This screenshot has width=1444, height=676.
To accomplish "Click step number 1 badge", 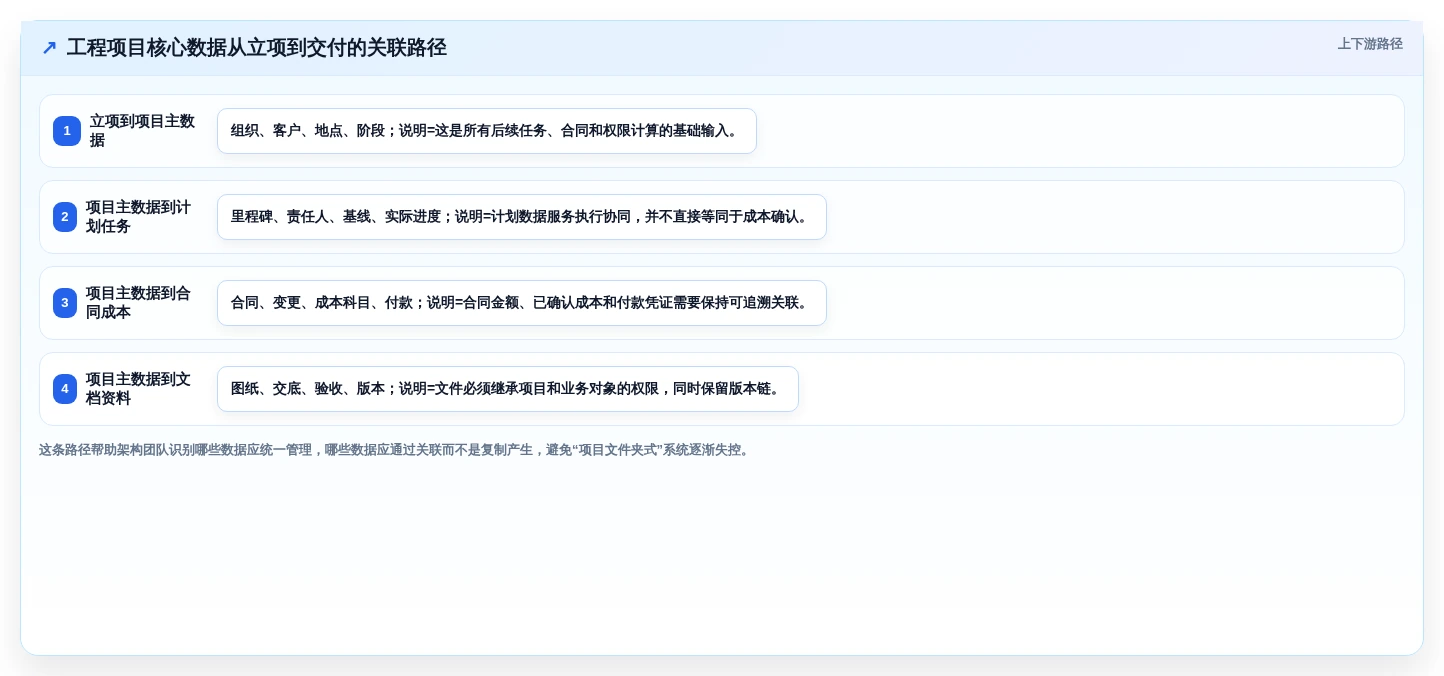I will tap(67, 131).
